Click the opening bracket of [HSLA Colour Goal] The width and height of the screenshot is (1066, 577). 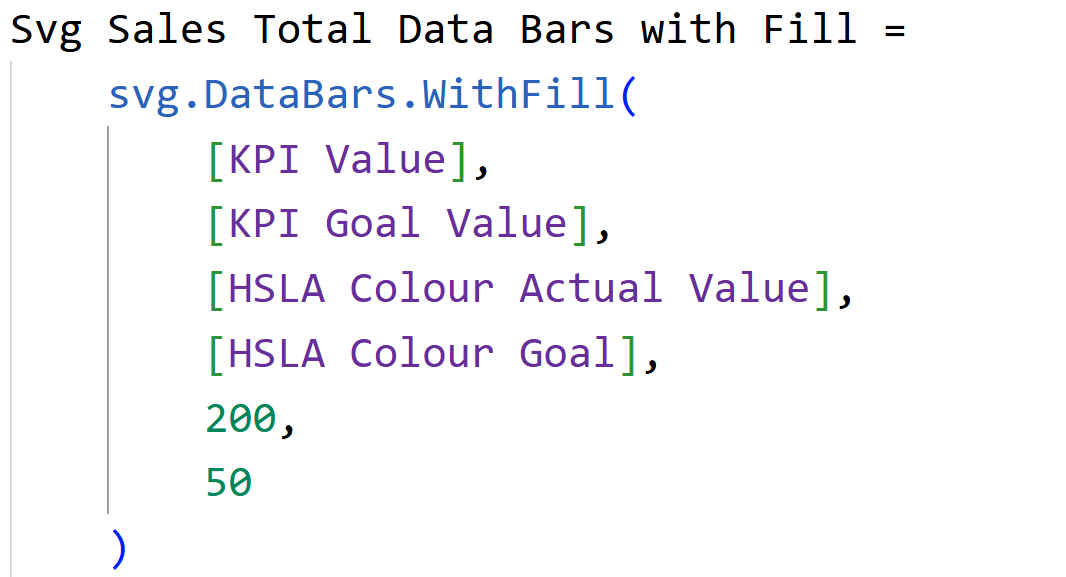pyautogui.click(x=216, y=353)
